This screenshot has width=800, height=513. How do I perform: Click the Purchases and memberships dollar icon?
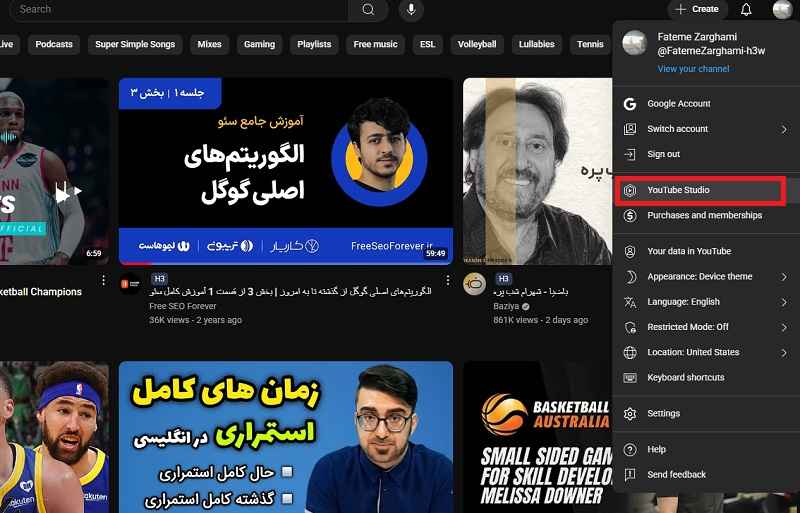point(630,215)
